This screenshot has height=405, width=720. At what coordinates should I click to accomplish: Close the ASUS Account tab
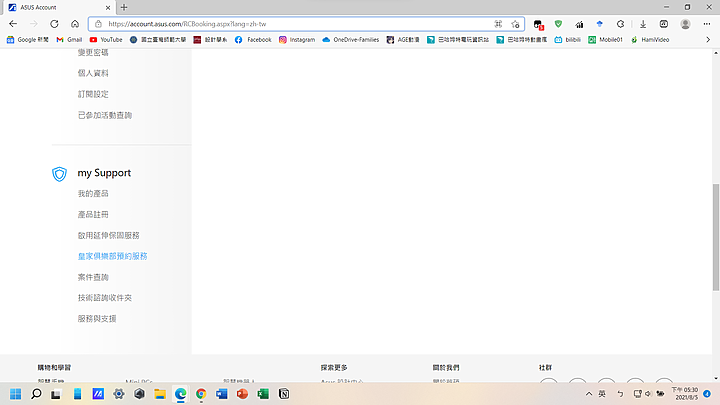(x=108, y=8)
